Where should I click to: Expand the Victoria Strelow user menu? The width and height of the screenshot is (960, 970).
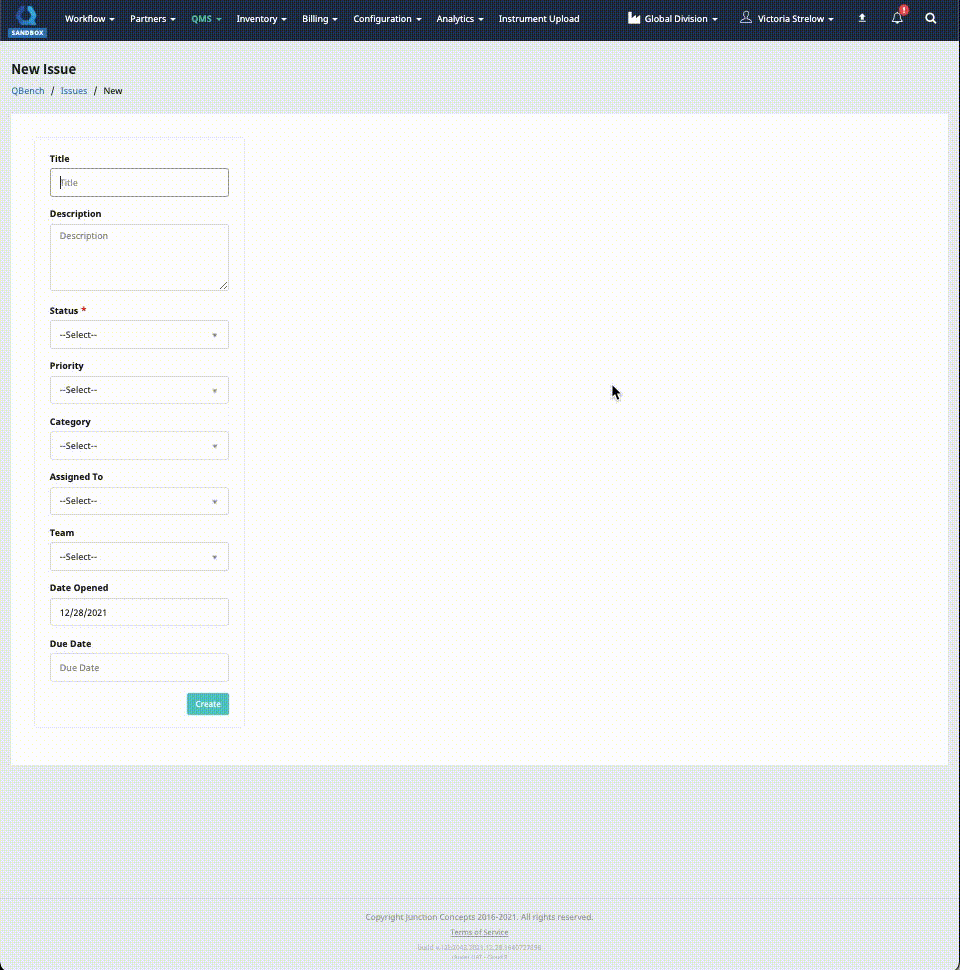795,19
